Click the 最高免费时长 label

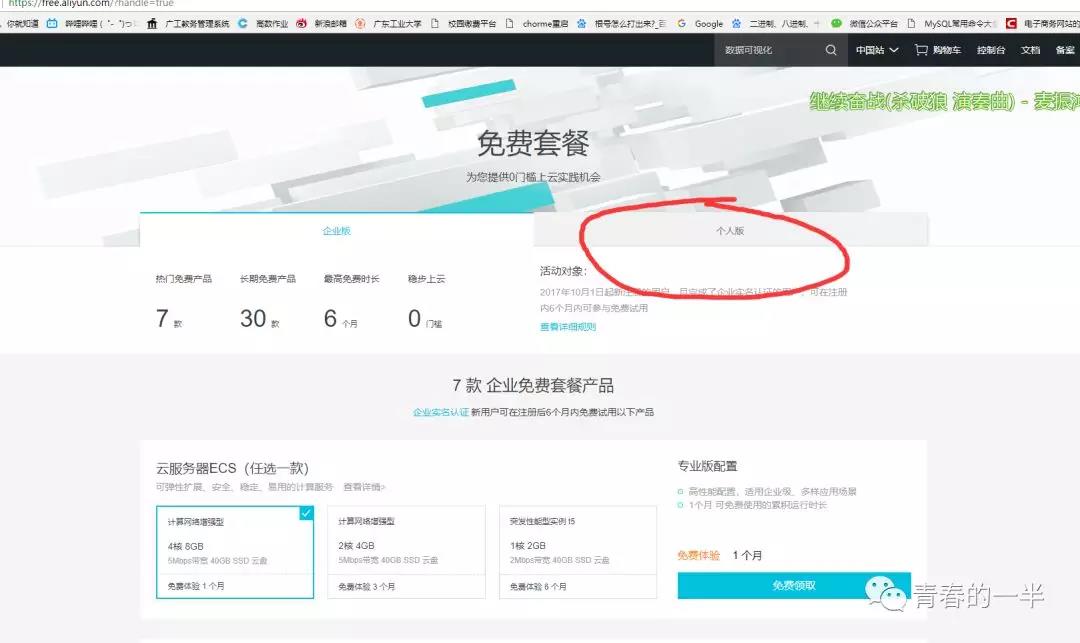pyautogui.click(x=351, y=279)
